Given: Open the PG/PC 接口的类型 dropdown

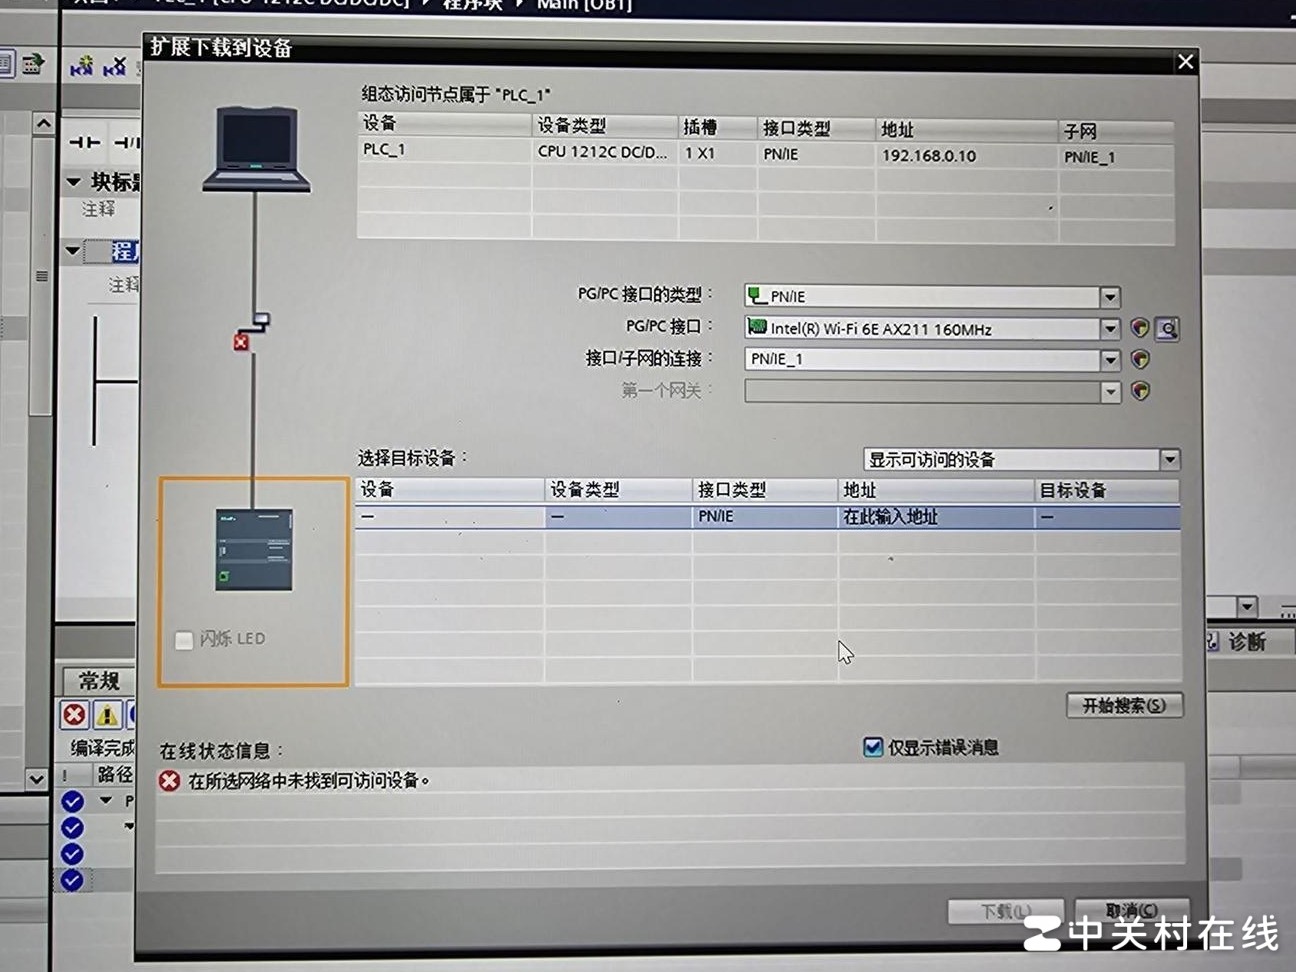Looking at the screenshot, I should 1110,296.
